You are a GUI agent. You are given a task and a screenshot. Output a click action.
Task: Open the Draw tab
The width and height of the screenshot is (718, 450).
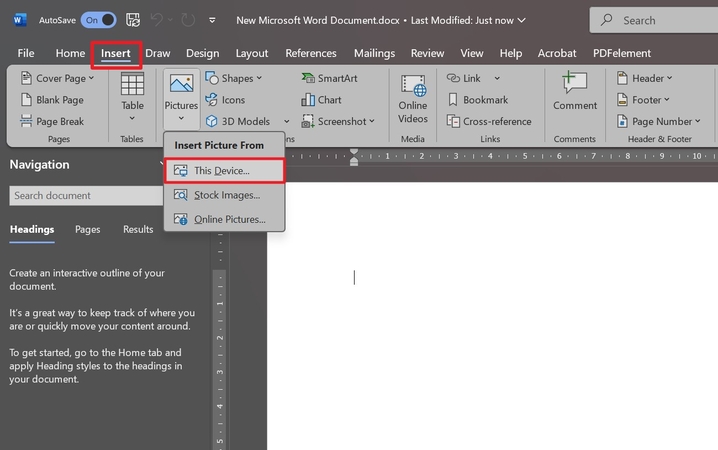158,53
